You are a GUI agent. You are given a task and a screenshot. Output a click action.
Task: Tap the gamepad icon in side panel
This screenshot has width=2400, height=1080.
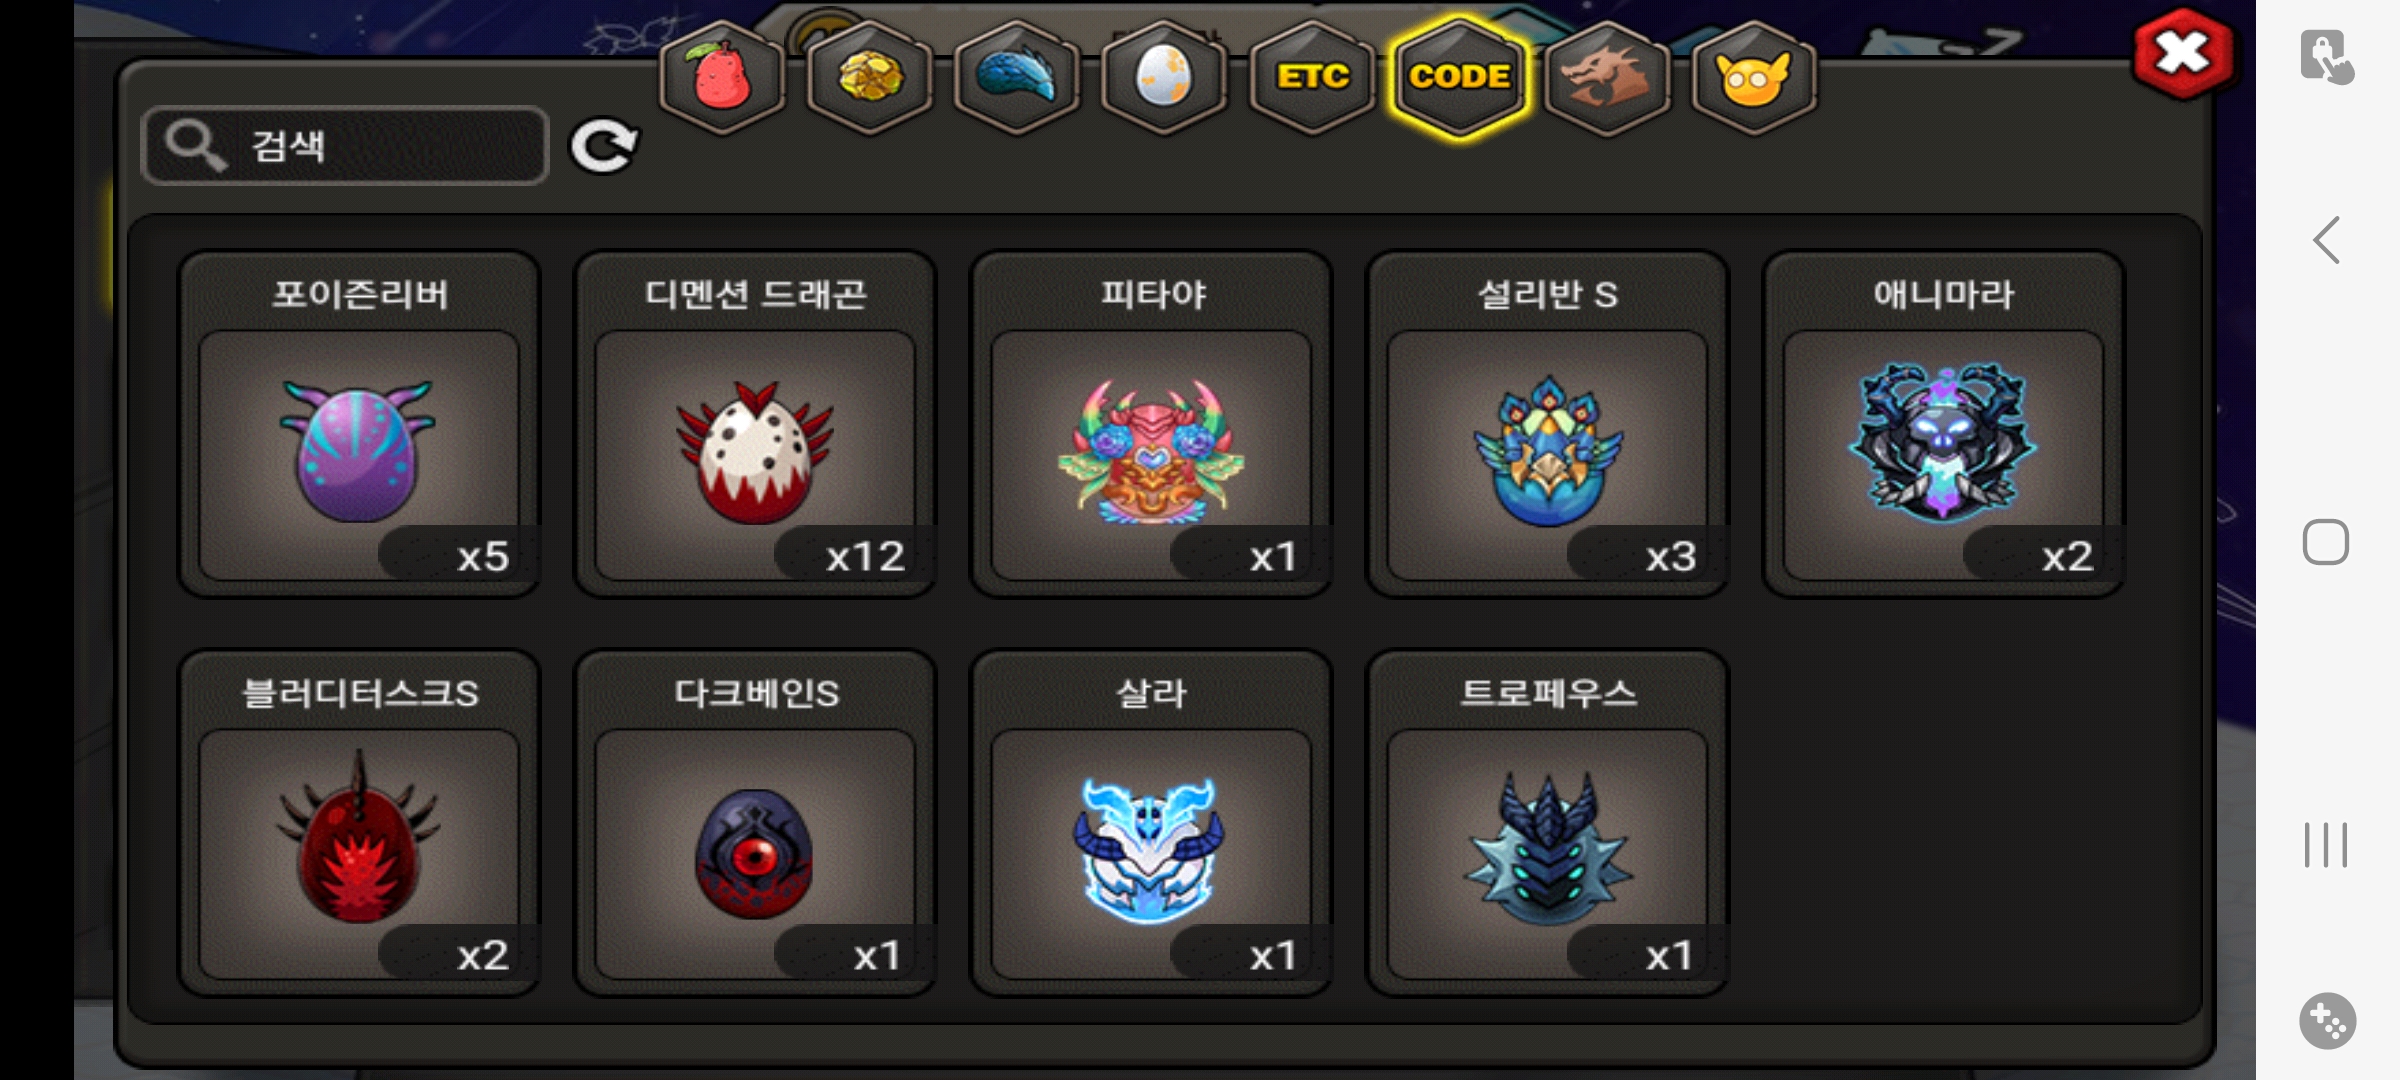[2327, 1021]
